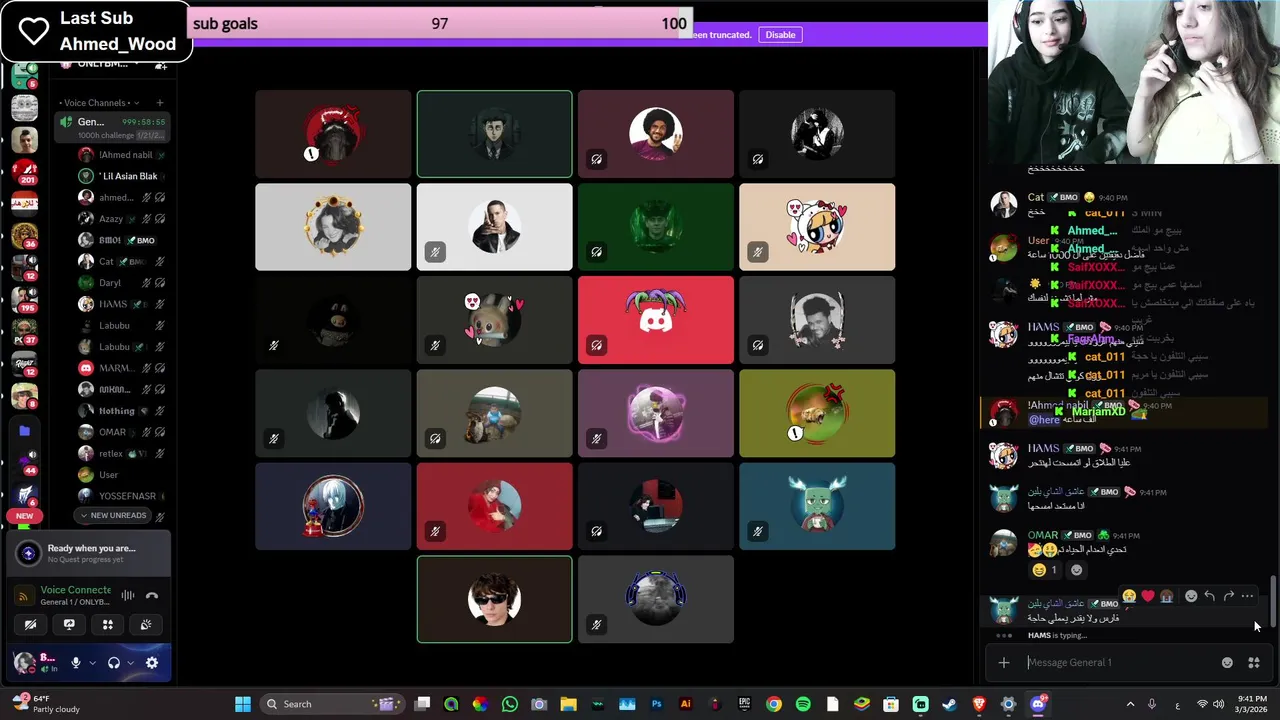React with crying emoji on hovered message
This screenshot has width=1280, height=720.
(x=1129, y=596)
